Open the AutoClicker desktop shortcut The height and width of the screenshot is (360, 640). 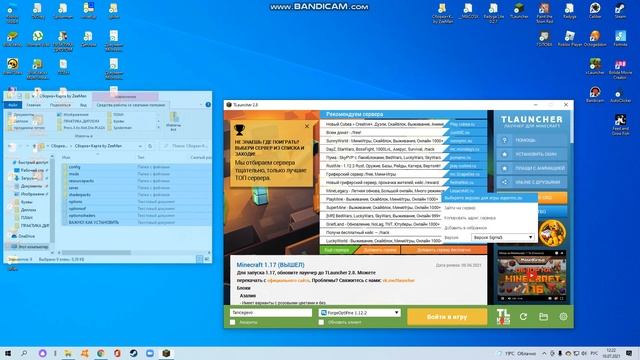[620, 96]
